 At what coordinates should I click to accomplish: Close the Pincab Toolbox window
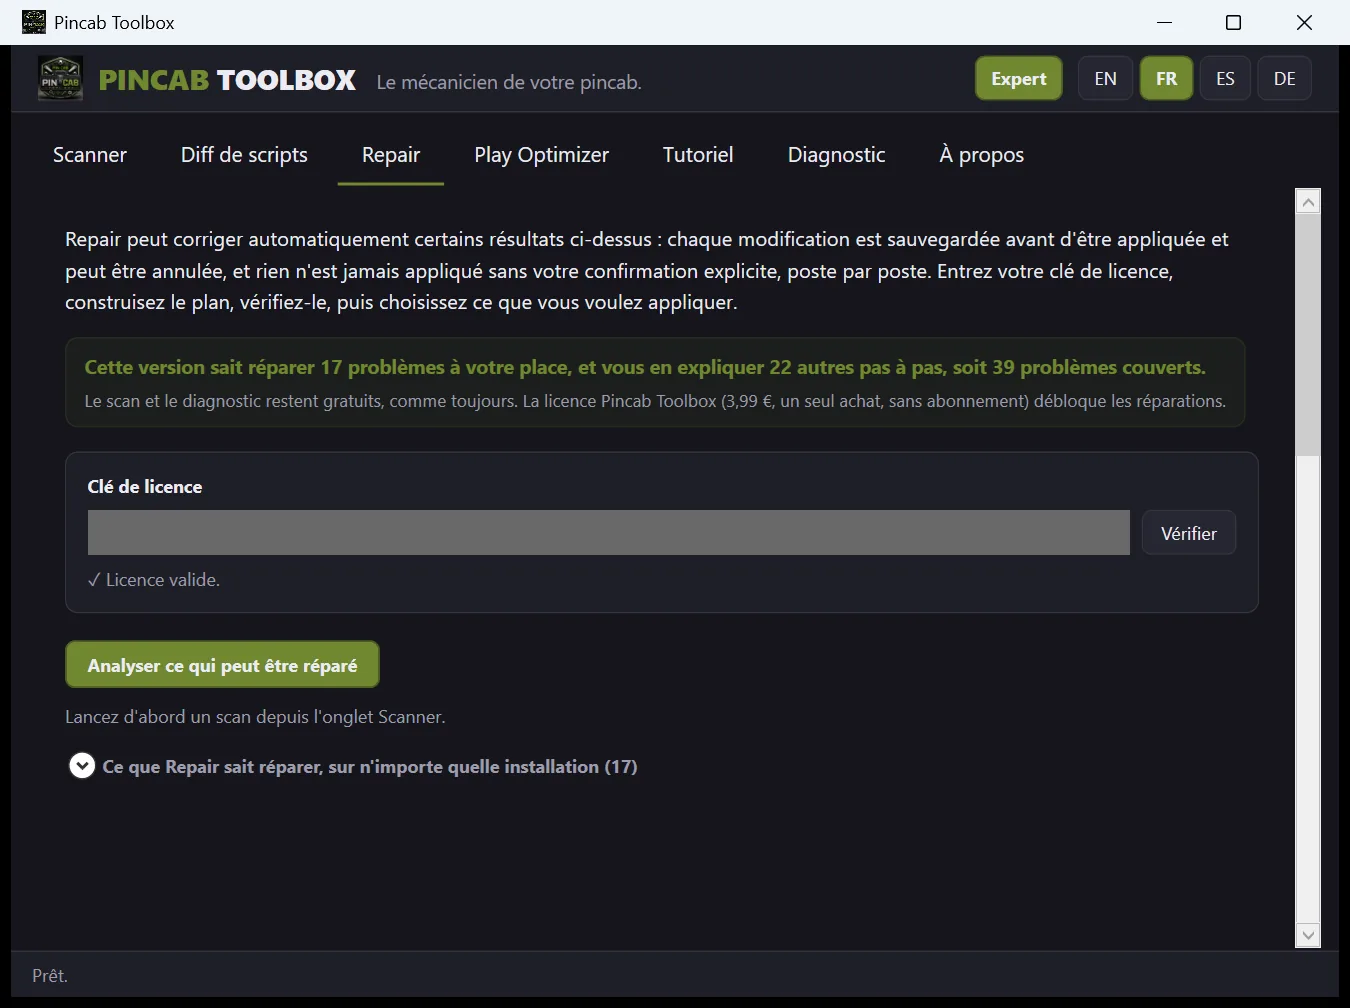tap(1304, 22)
